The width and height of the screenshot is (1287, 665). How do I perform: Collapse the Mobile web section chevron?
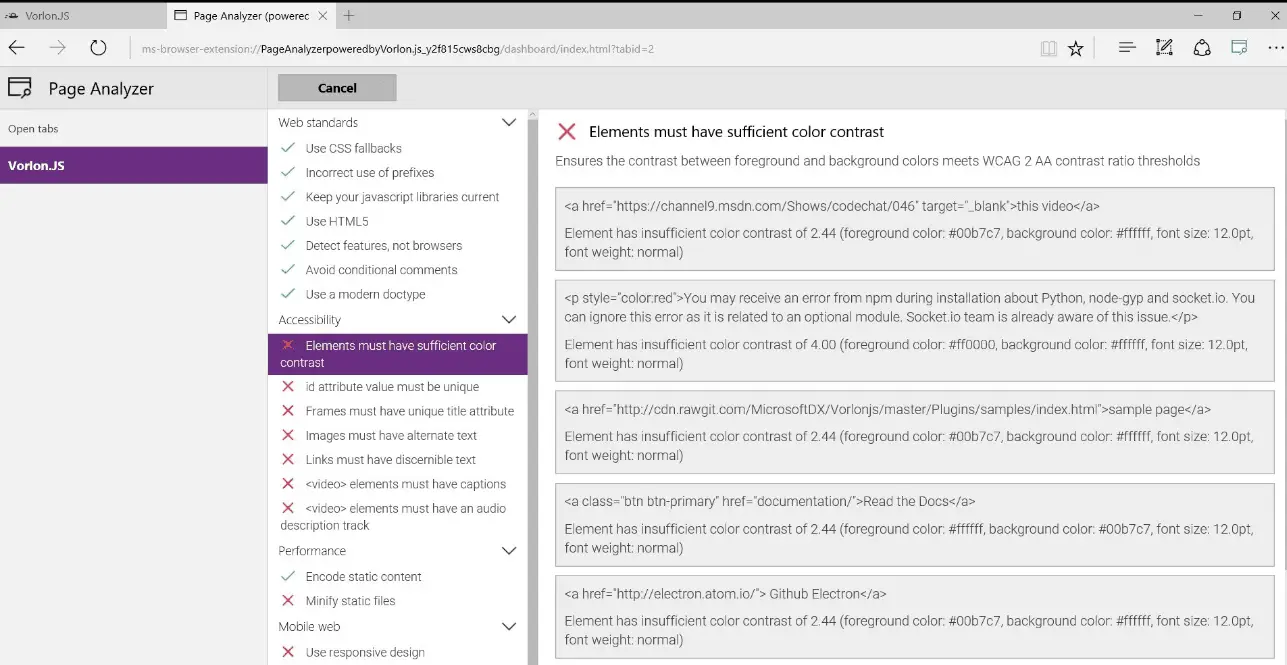click(508, 627)
